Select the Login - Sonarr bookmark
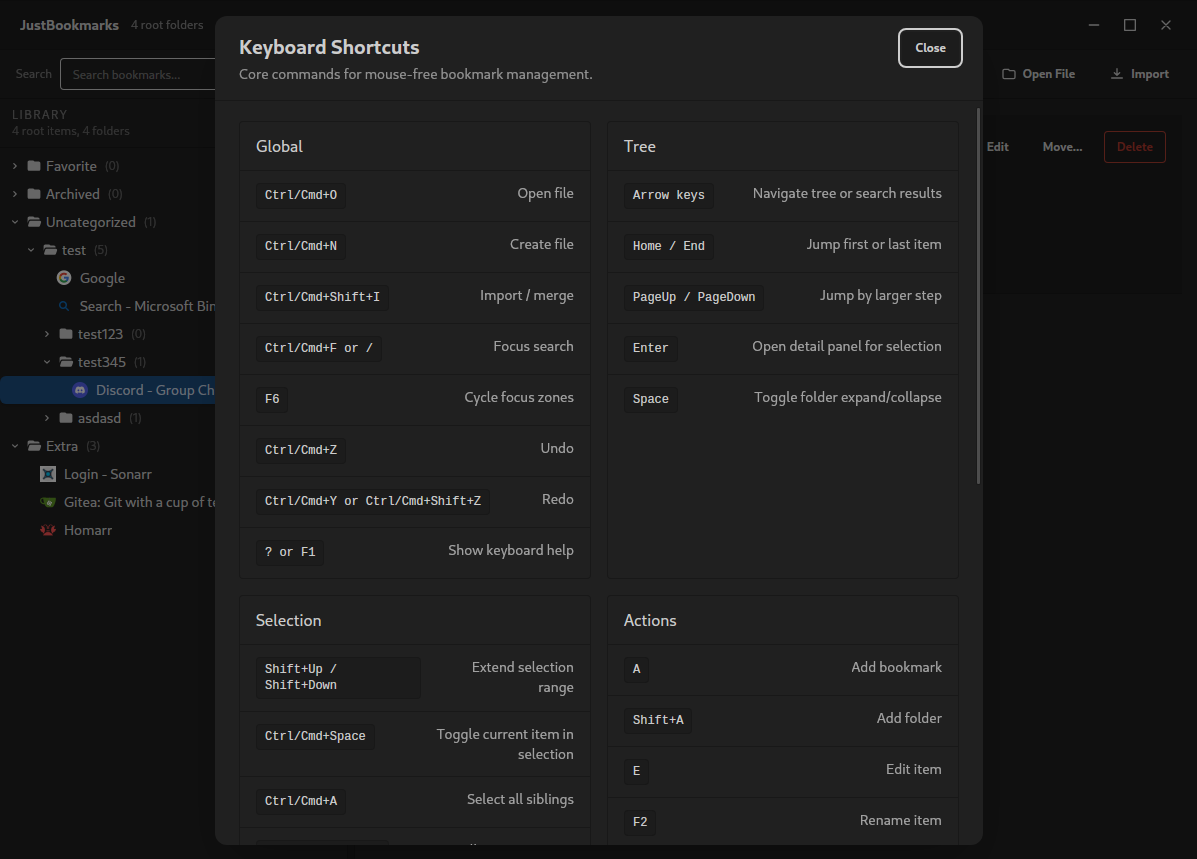 108,474
